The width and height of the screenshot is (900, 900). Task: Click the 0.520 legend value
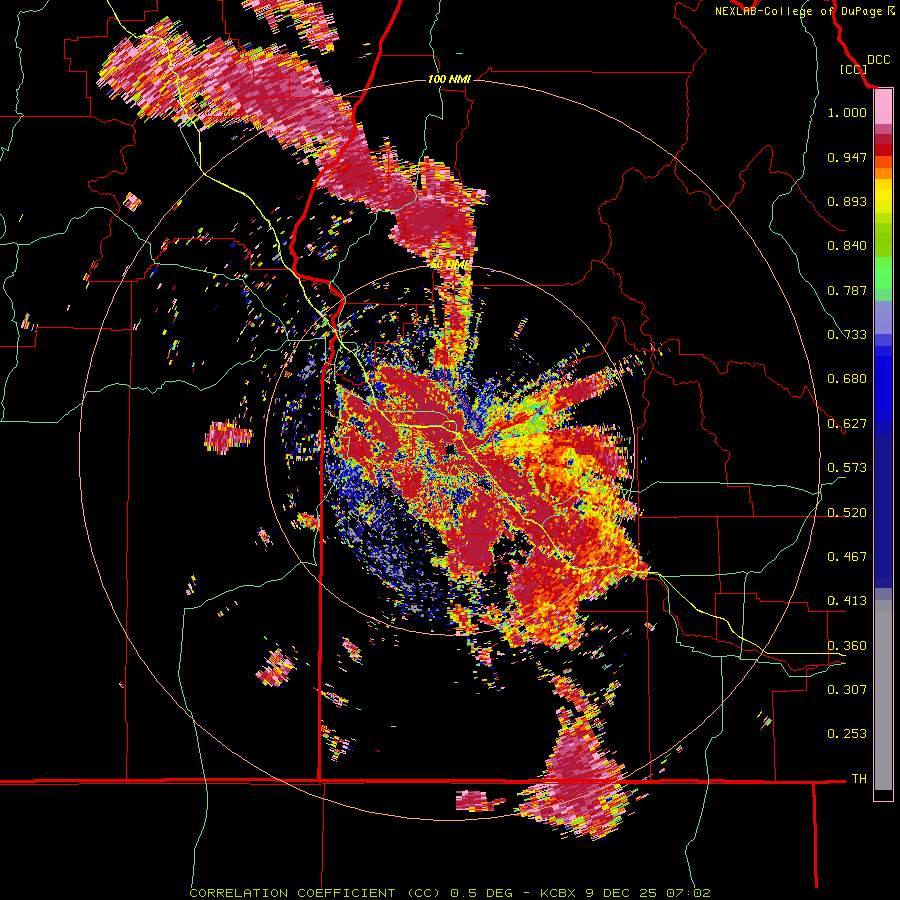coord(847,513)
